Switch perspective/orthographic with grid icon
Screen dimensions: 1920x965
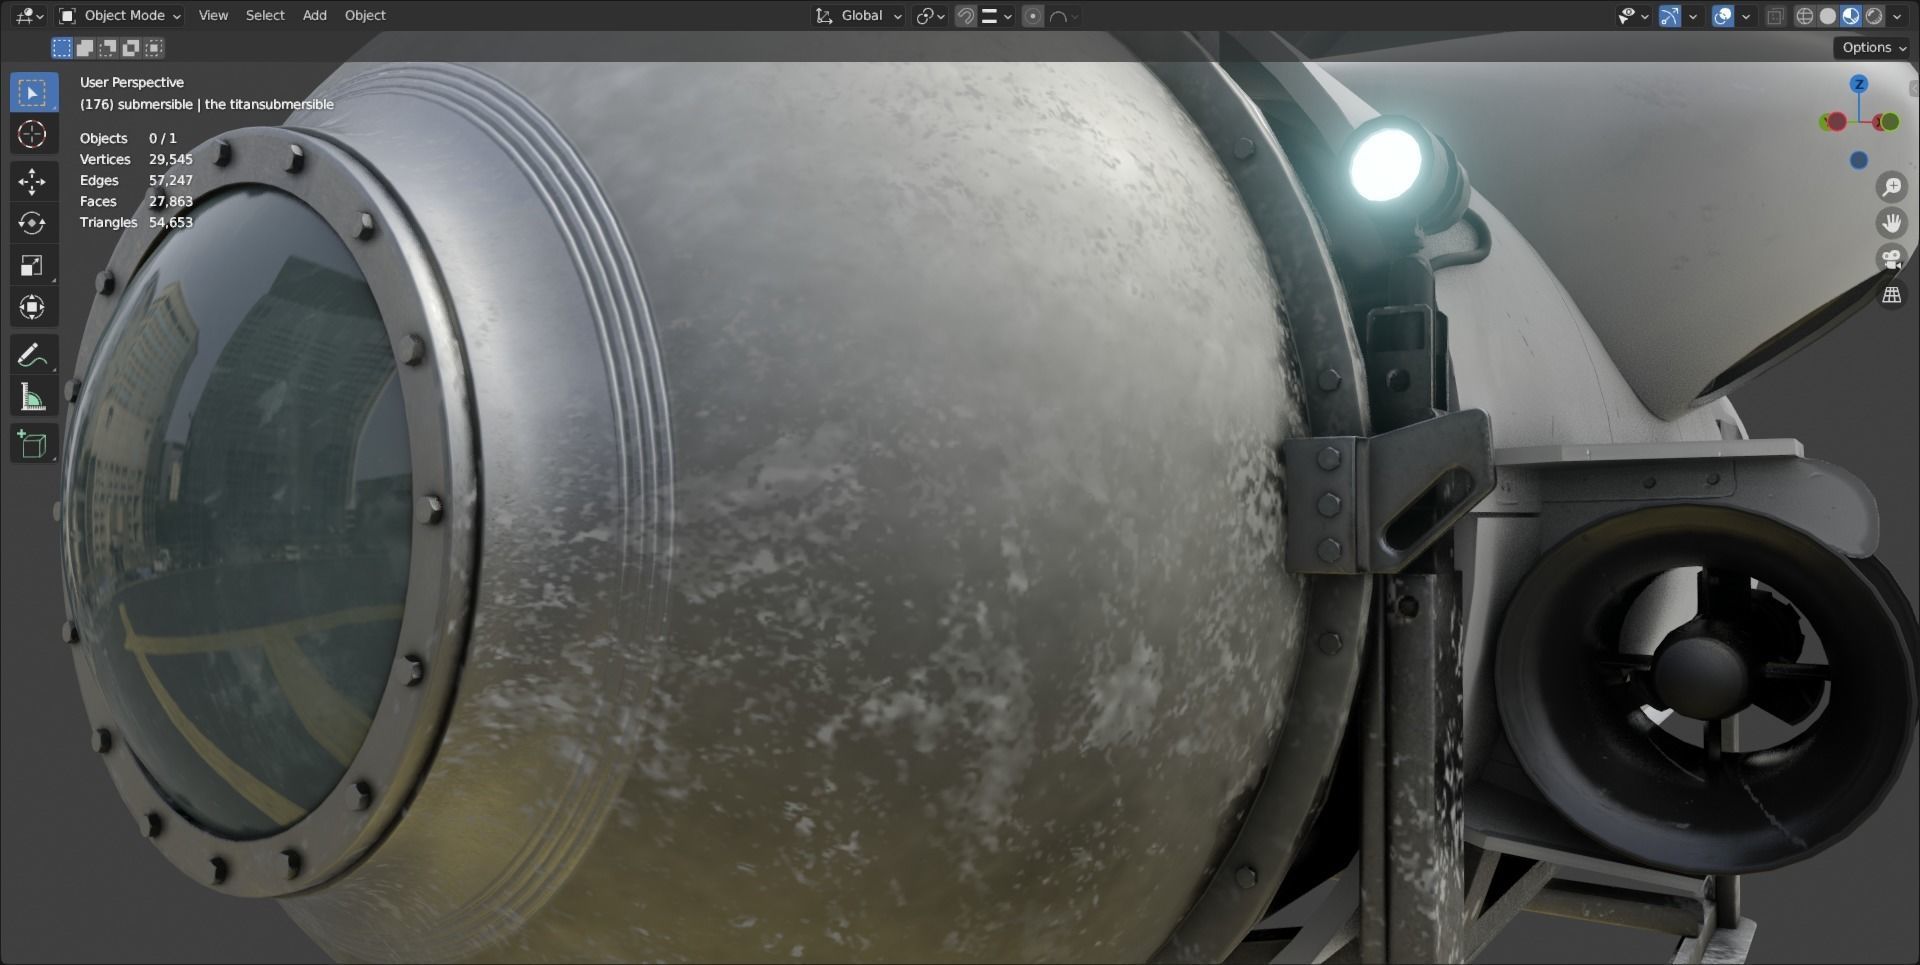(1891, 295)
